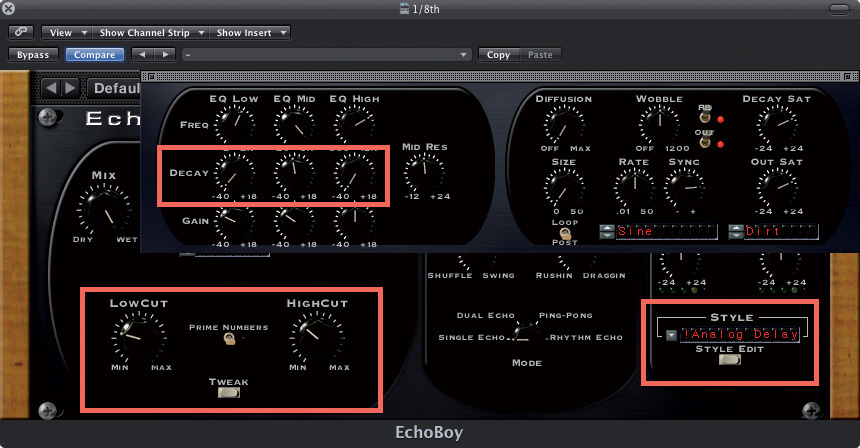The width and height of the screenshot is (860, 448).
Task: Open Style dropdown arrow beside Analog Delay
Action: (671, 335)
